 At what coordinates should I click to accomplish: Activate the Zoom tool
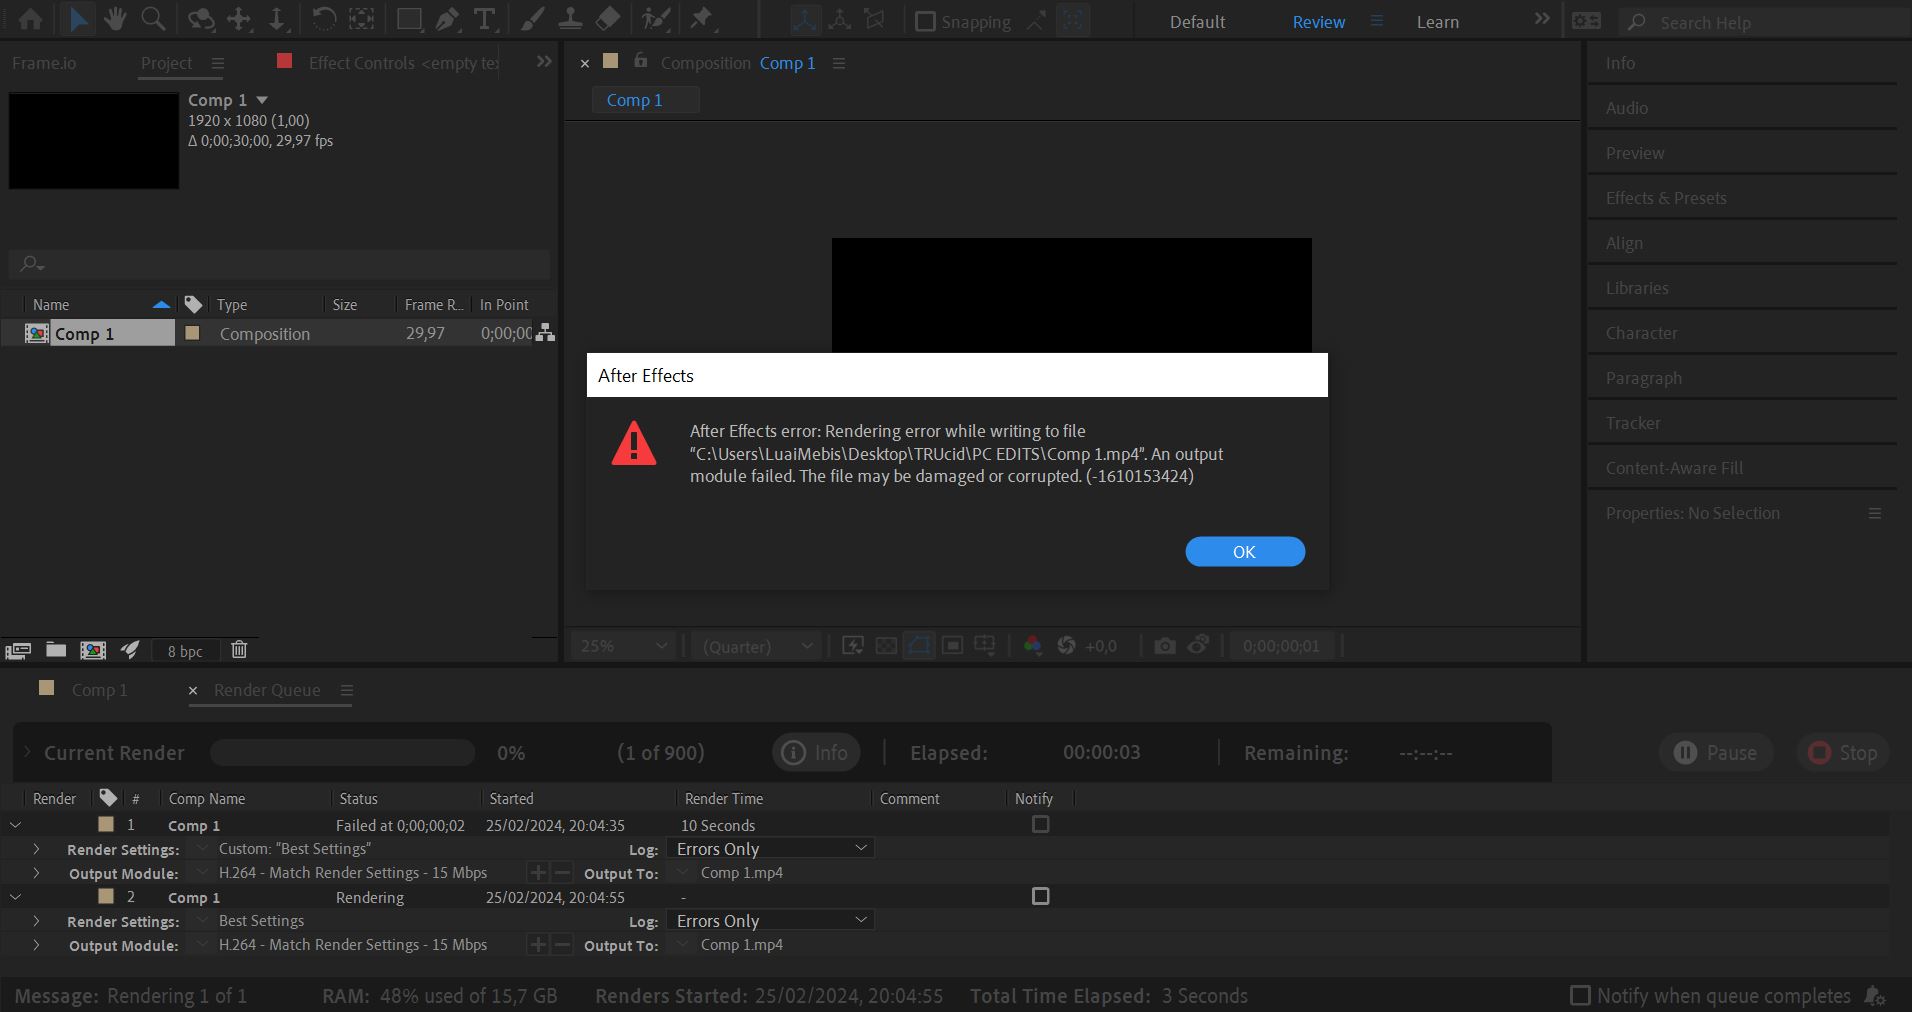click(x=152, y=19)
